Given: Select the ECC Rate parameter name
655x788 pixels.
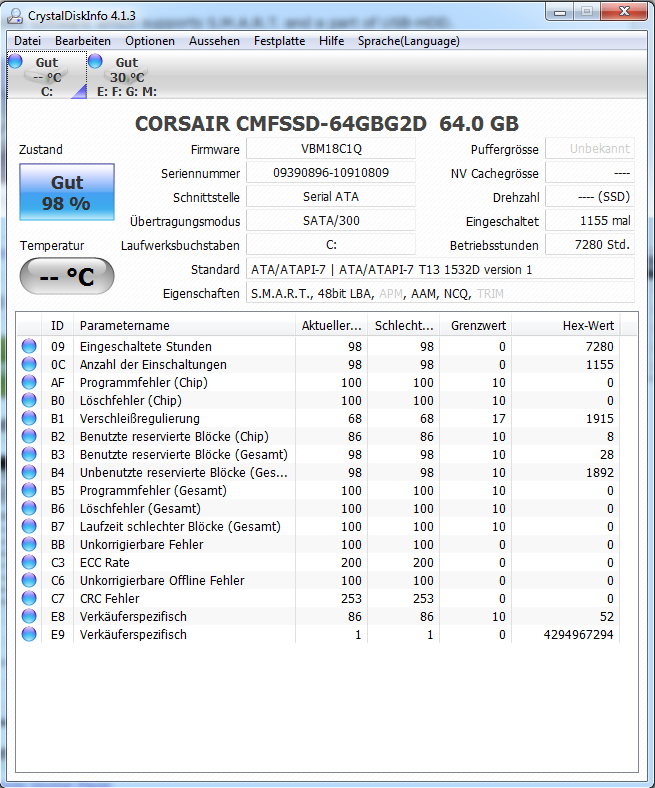Looking at the screenshot, I should pyautogui.click(x=105, y=562).
